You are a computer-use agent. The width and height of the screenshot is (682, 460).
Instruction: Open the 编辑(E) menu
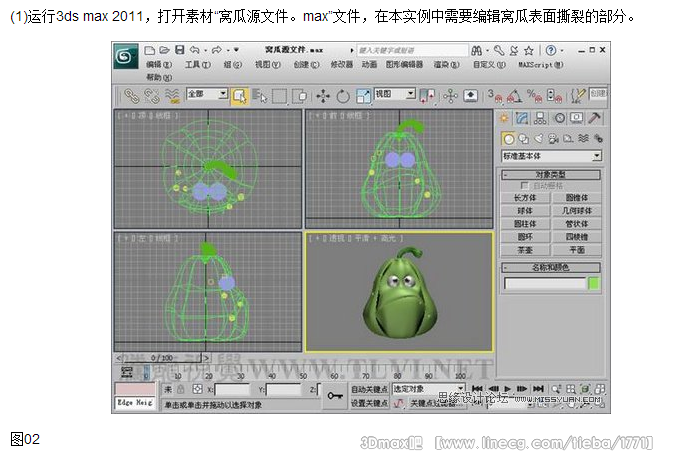159,65
